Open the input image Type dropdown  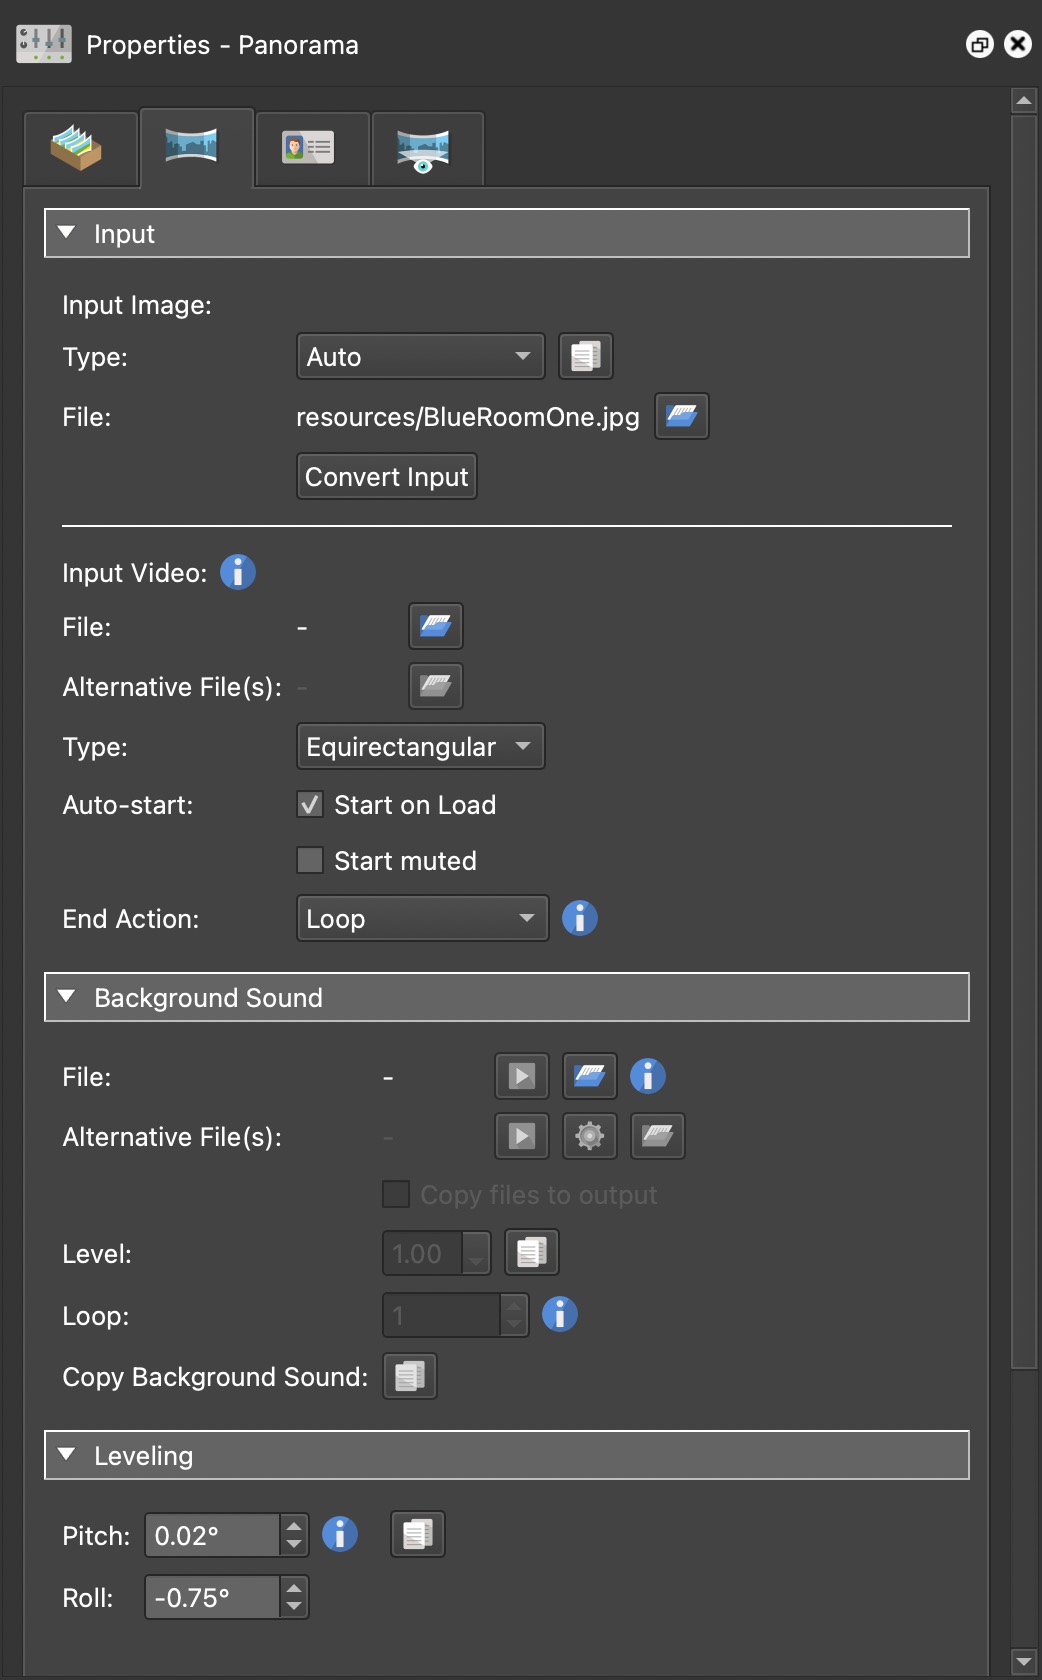[420, 357]
